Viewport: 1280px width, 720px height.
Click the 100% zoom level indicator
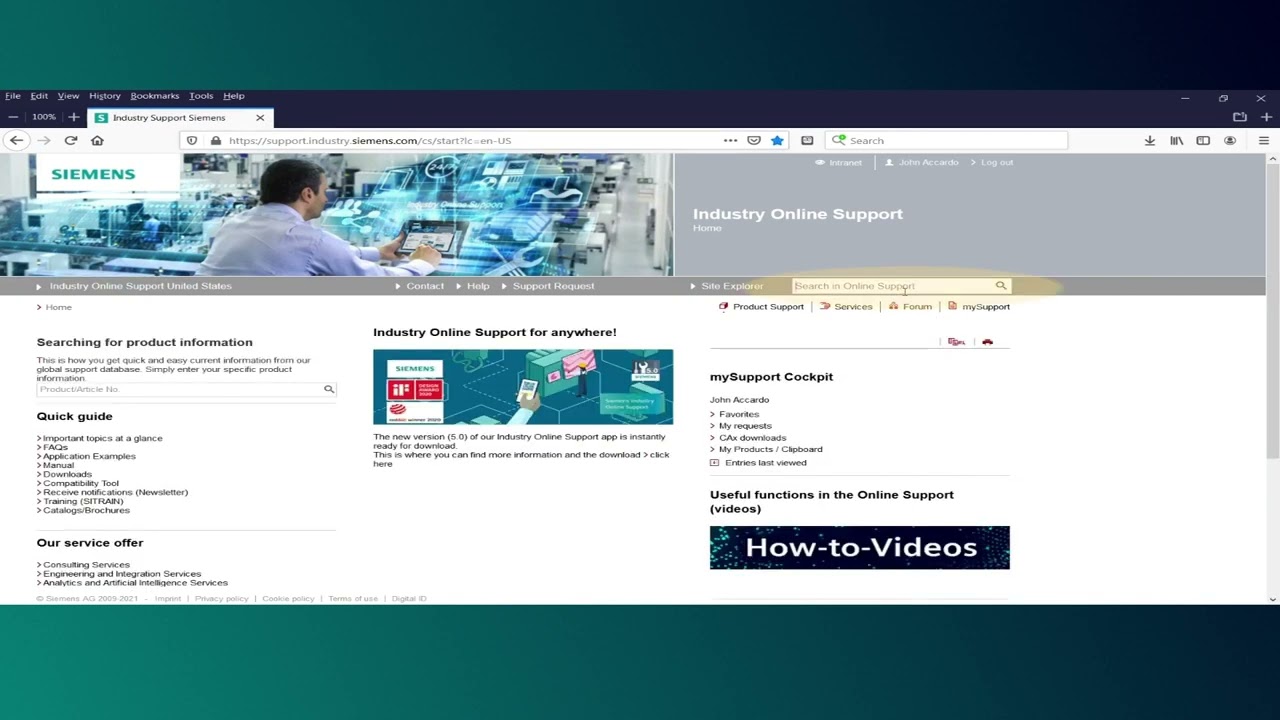pos(44,117)
